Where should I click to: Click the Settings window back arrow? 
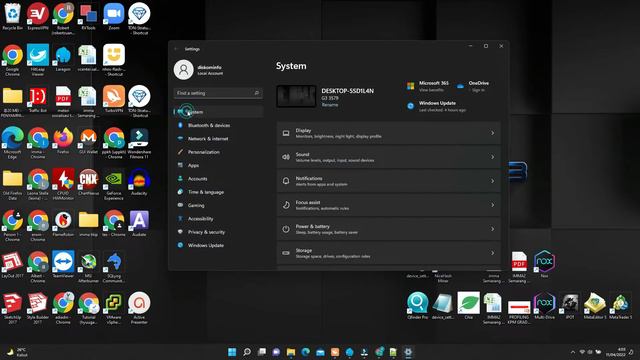click(x=176, y=49)
